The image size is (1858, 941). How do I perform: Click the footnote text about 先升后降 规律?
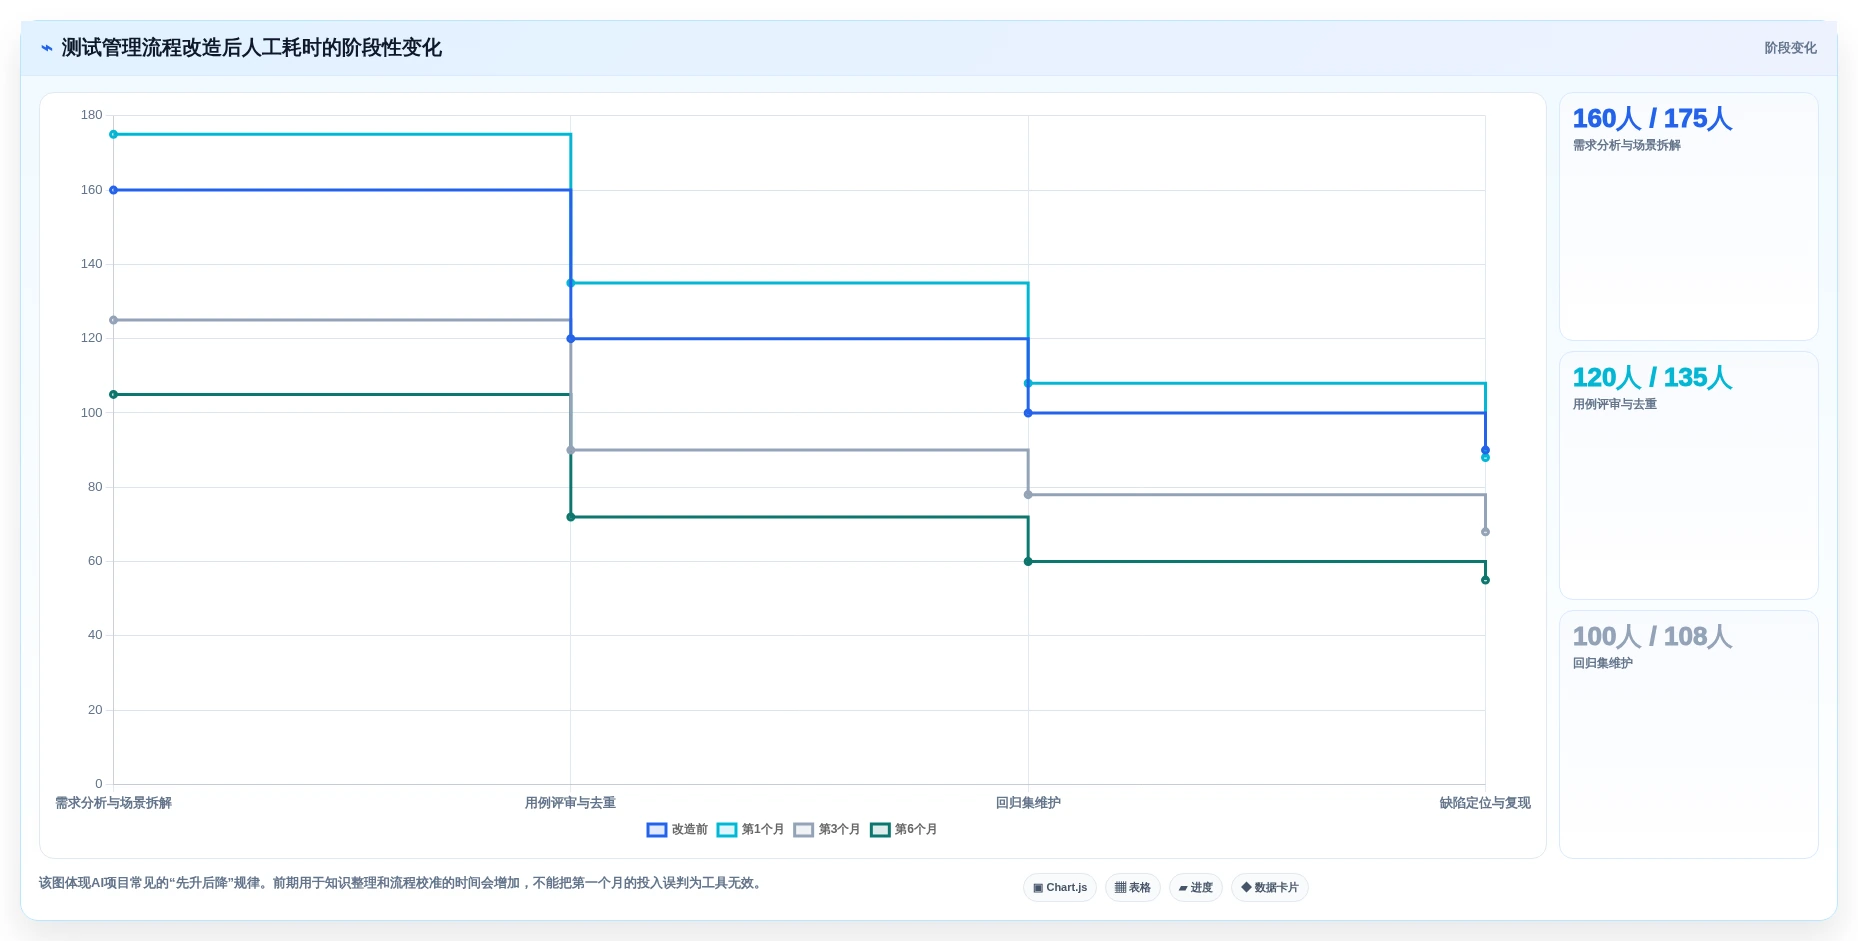pyautogui.click(x=402, y=883)
